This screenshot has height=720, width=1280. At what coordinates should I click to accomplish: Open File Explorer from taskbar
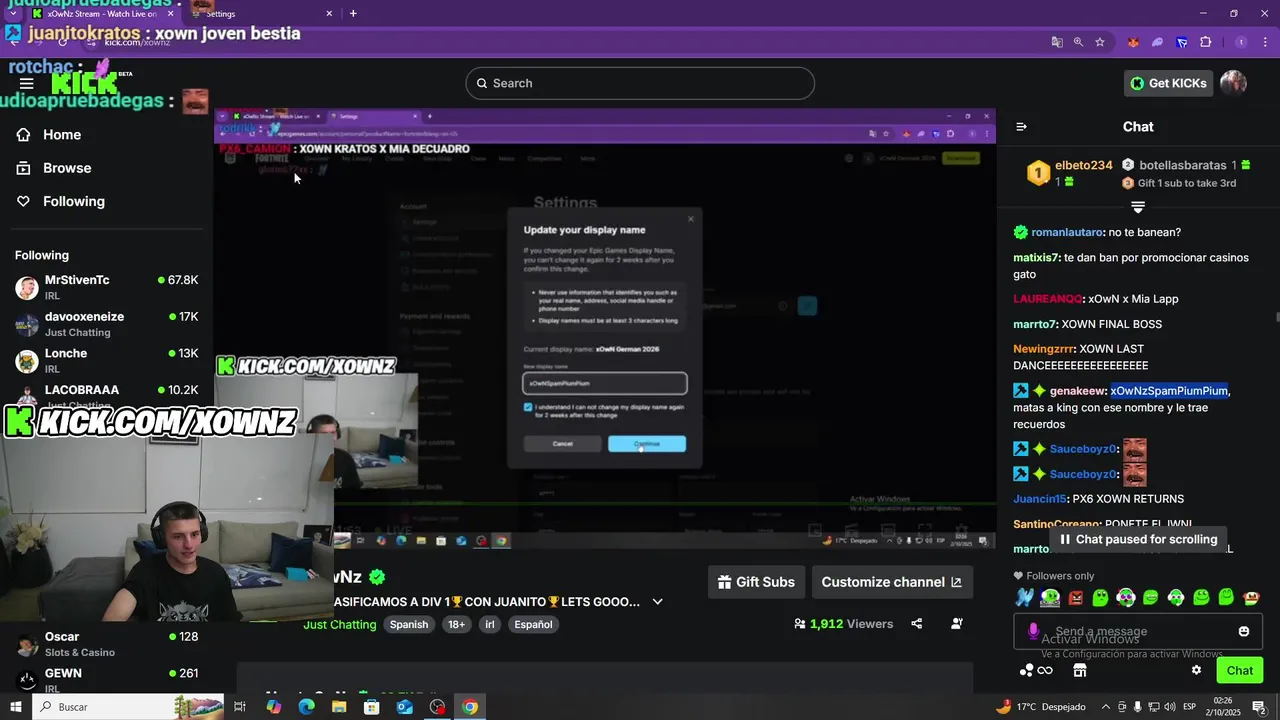click(339, 707)
